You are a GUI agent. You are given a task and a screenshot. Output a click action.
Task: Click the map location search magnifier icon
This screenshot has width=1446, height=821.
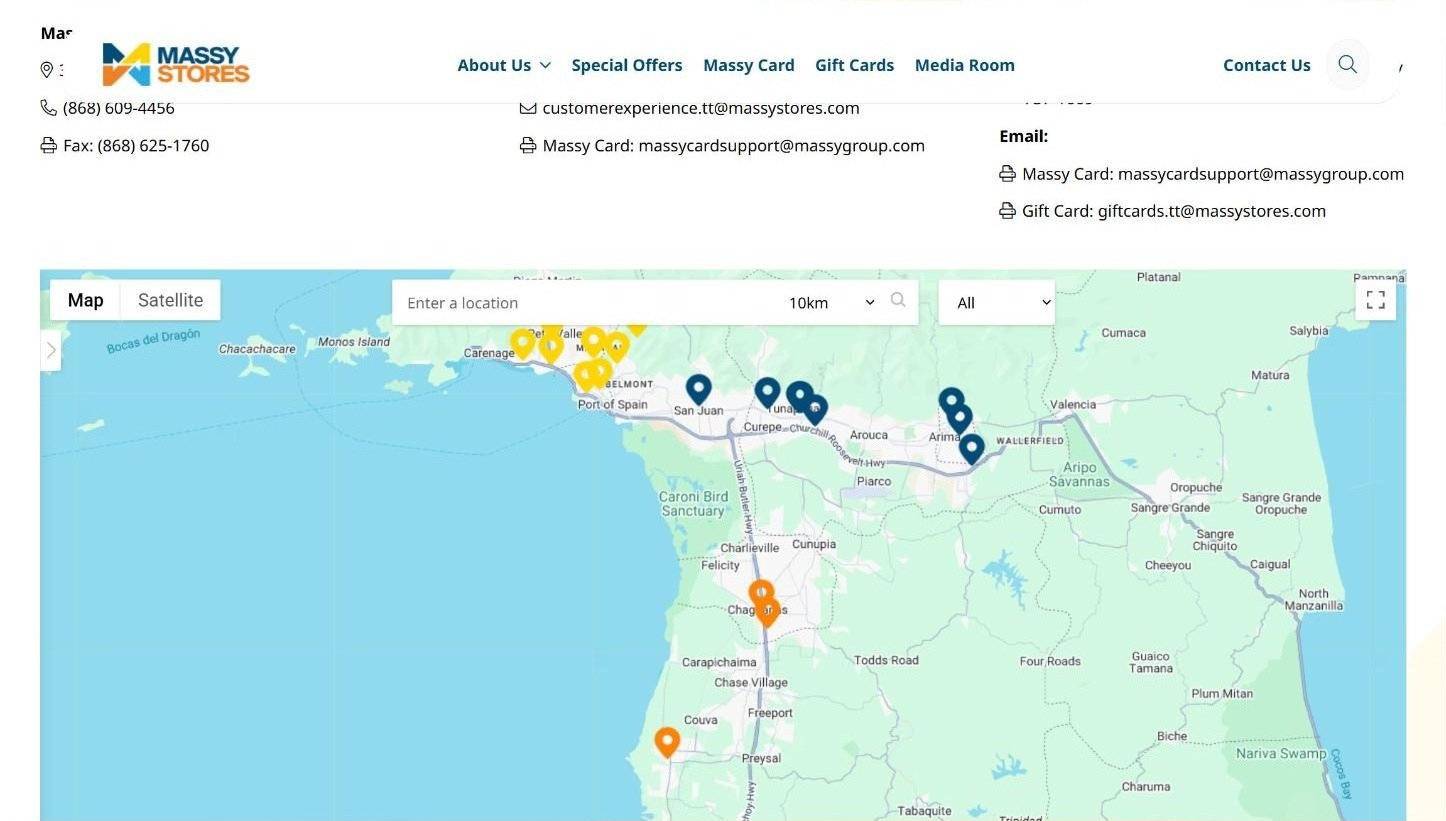click(898, 300)
